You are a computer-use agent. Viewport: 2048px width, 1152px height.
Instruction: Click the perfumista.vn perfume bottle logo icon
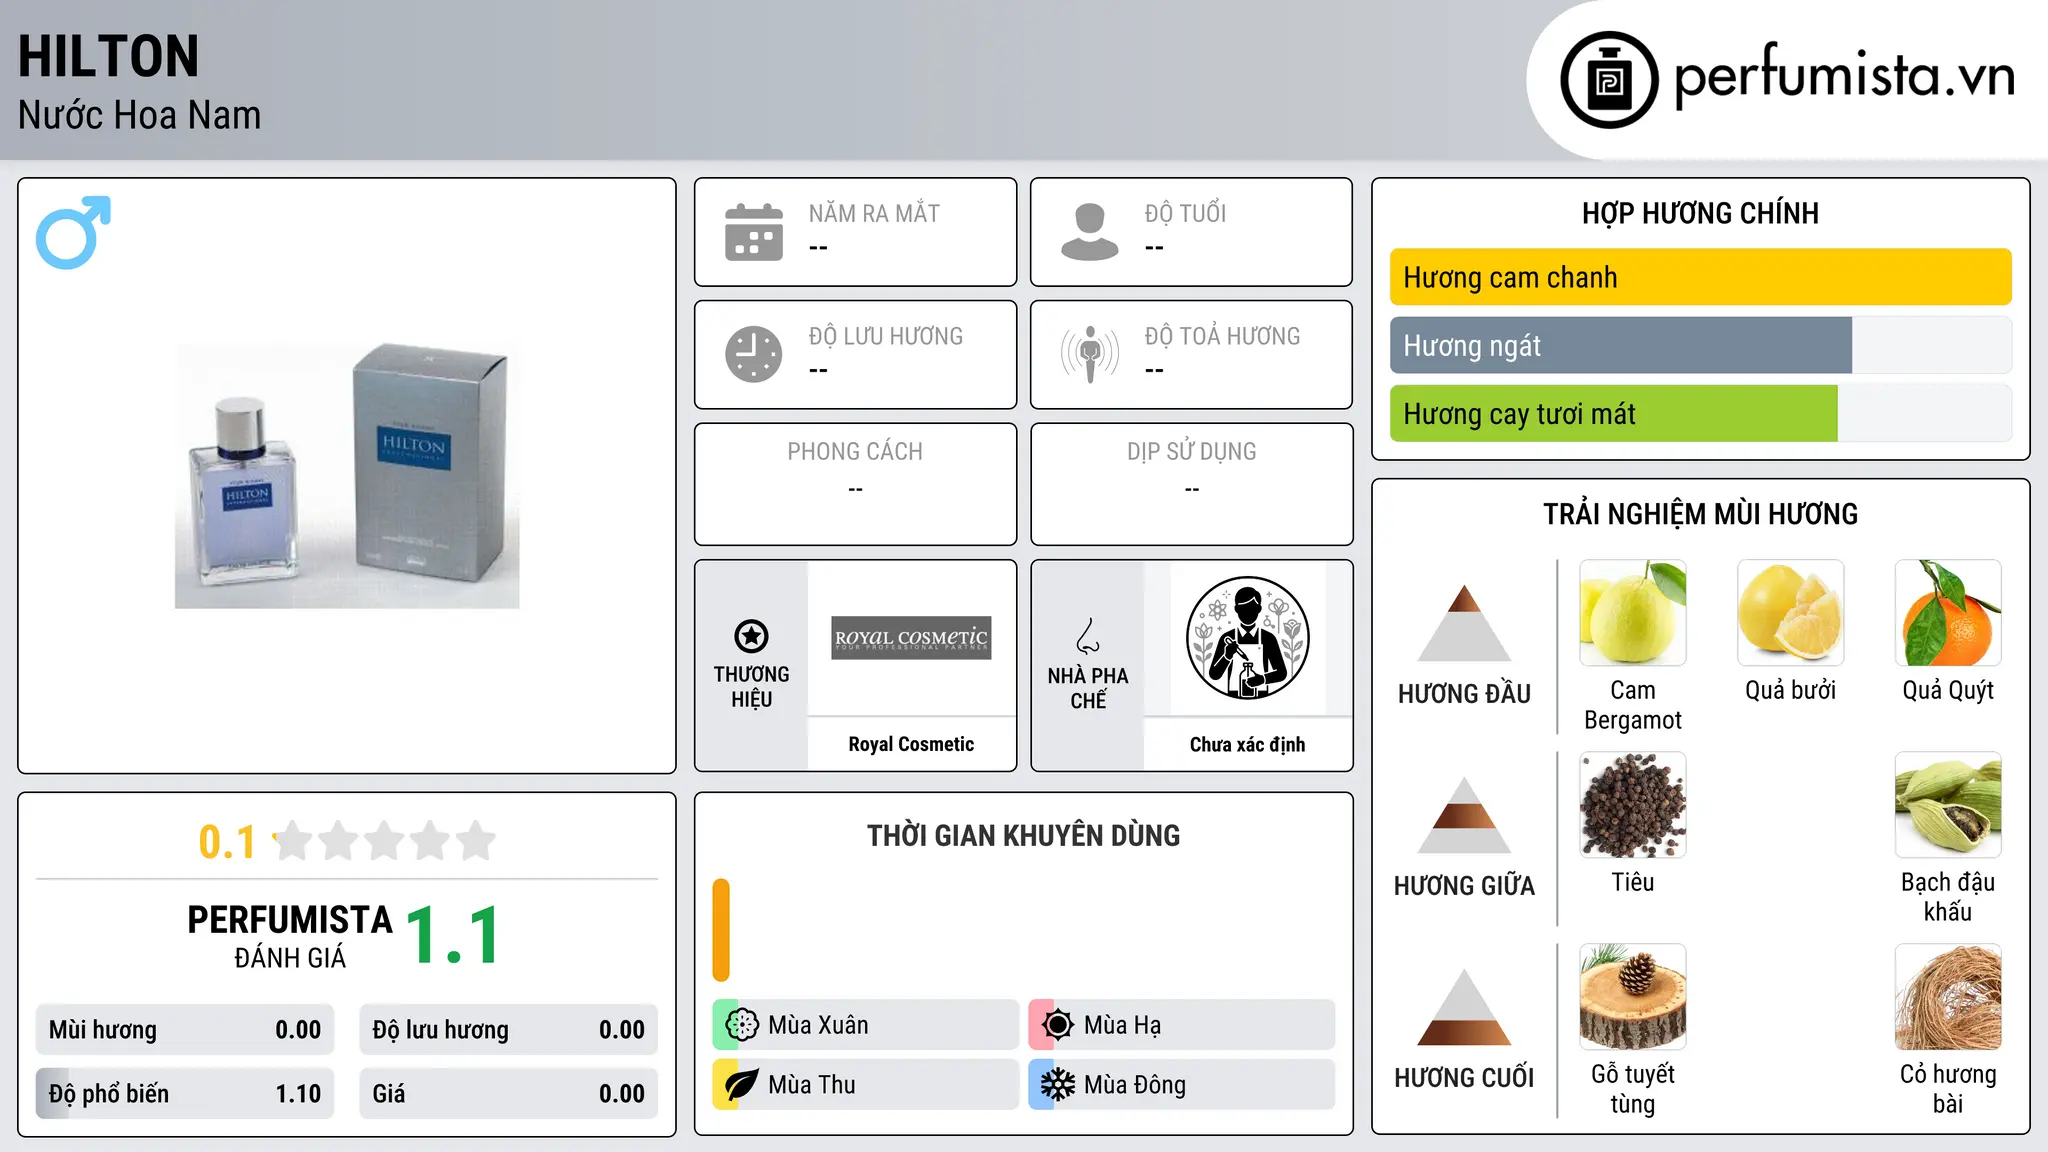[1609, 80]
